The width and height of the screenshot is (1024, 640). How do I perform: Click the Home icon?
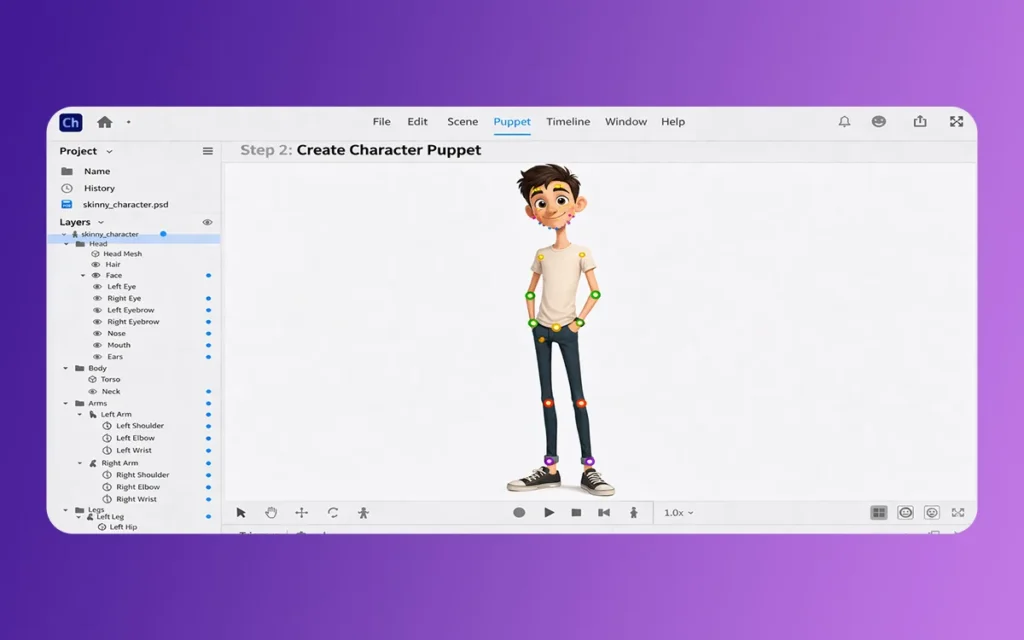[x=104, y=122]
